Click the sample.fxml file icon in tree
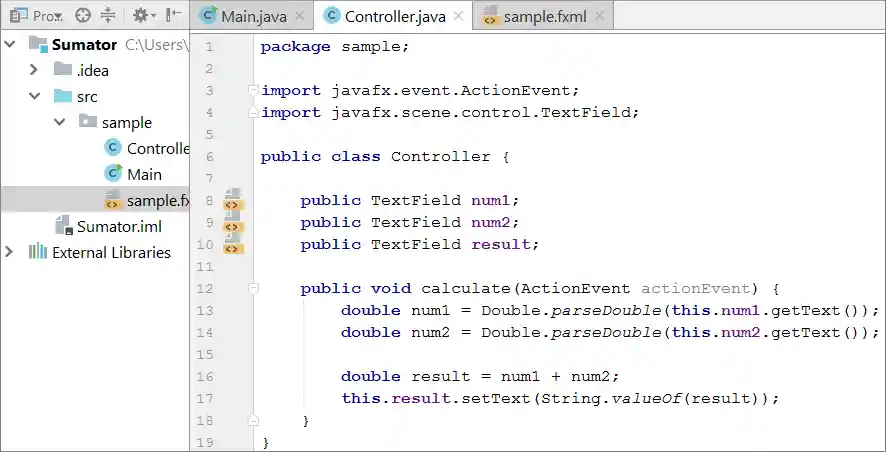This screenshot has width=886, height=452. point(112,199)
